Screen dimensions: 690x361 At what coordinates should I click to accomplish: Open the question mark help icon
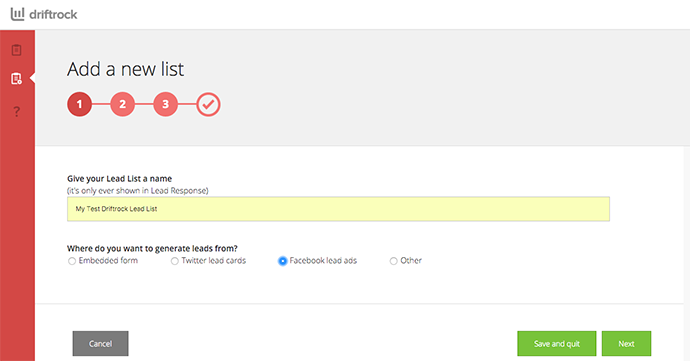click(17, 111)
